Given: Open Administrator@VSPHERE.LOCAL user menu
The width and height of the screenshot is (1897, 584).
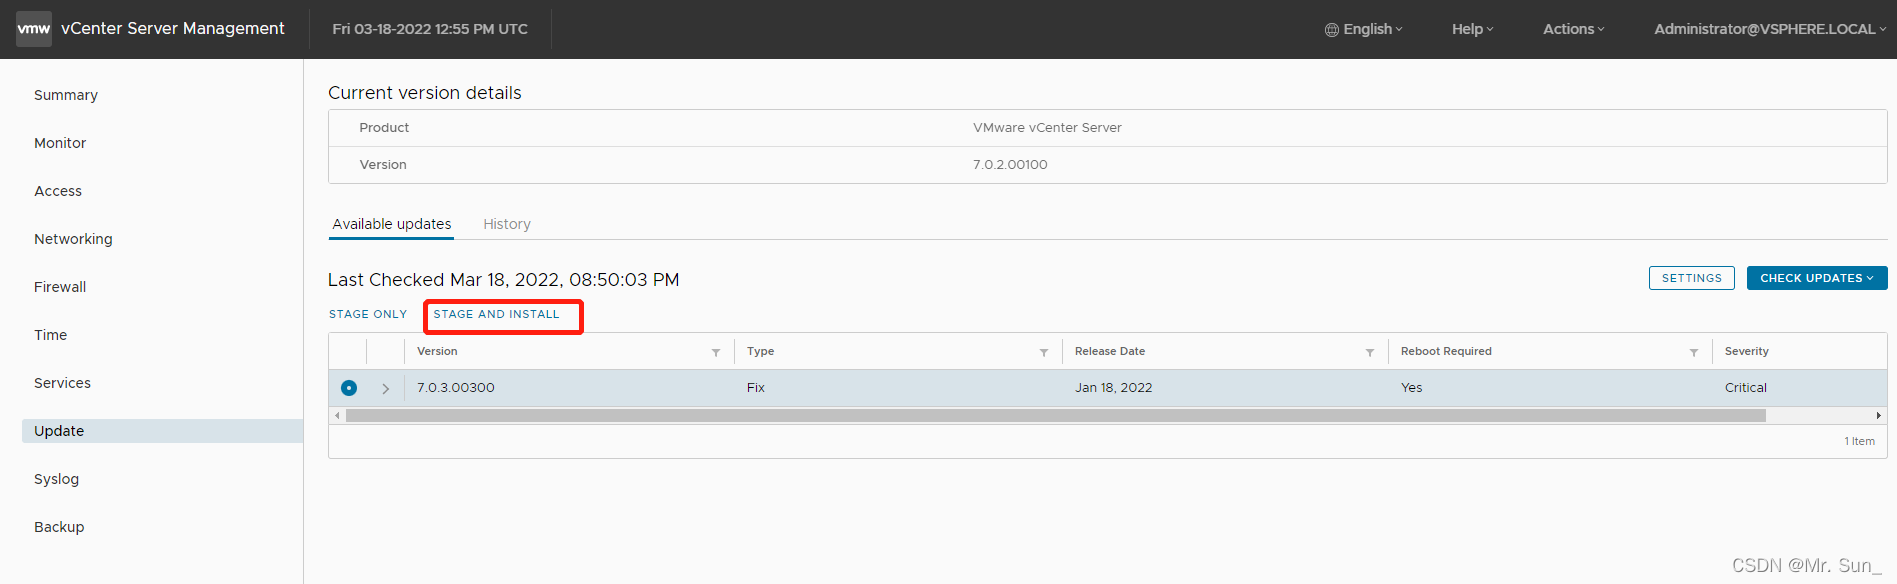Looking at the screenshot, I should (x=1770, y=29).
